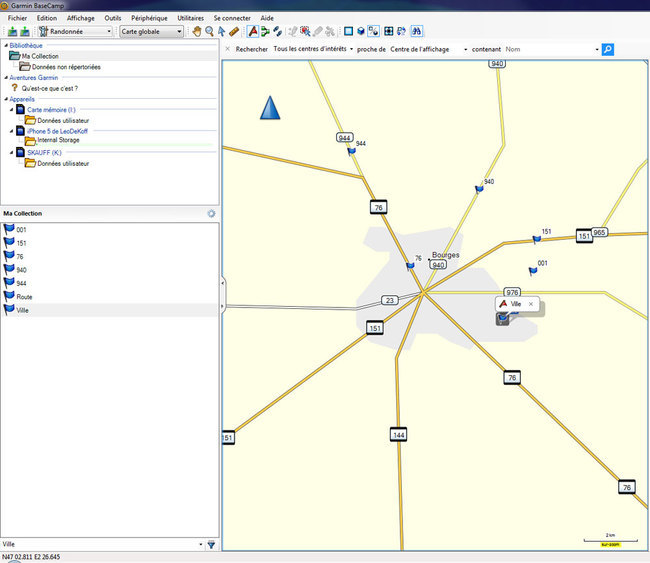650x563 pixels.
Task: Click Qu'est-ce que c'est ? link
Action: 50,88
